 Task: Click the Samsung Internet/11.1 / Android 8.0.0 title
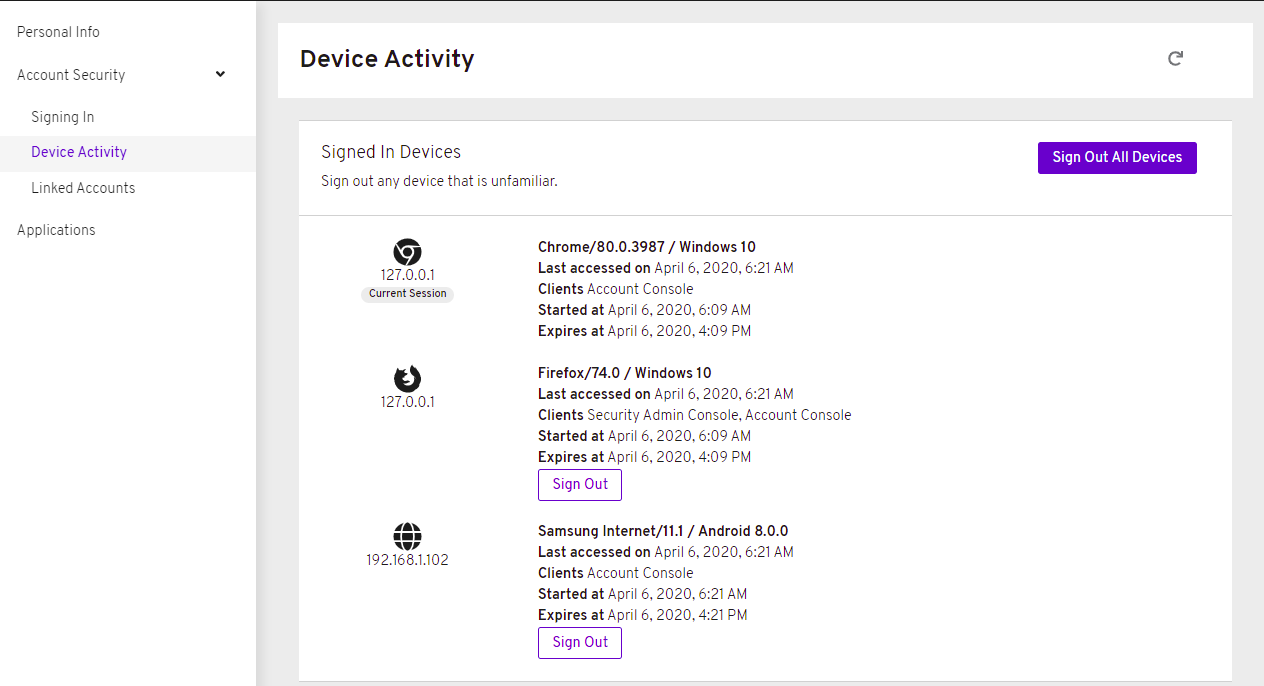point(663,531)
